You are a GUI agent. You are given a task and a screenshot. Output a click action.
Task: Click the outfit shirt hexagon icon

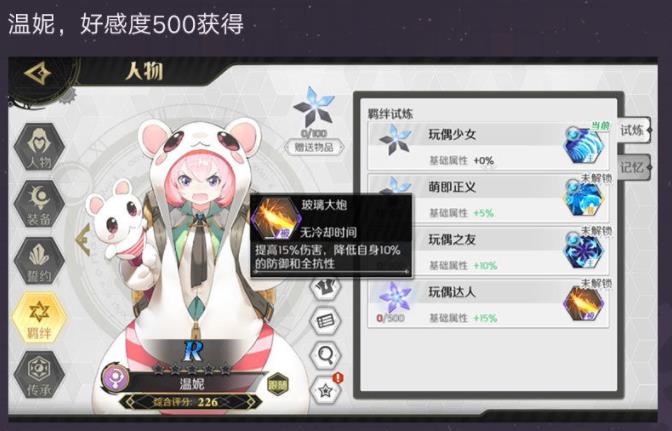326,288
